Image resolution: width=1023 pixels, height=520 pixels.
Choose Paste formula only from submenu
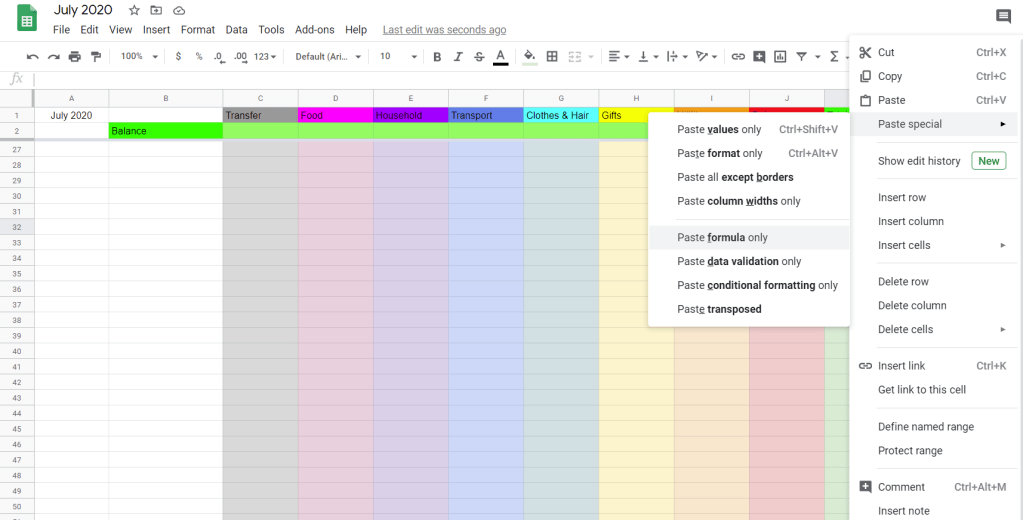[x=722, y=238]
